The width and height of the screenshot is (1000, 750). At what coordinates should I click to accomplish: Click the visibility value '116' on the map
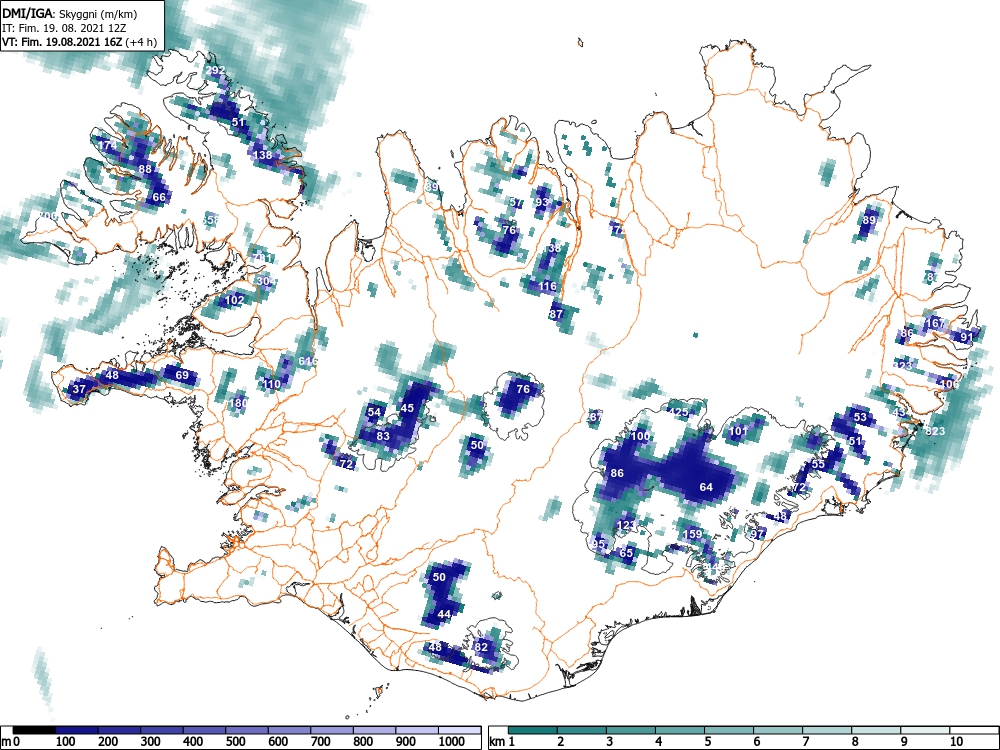[x=547, y=286]
